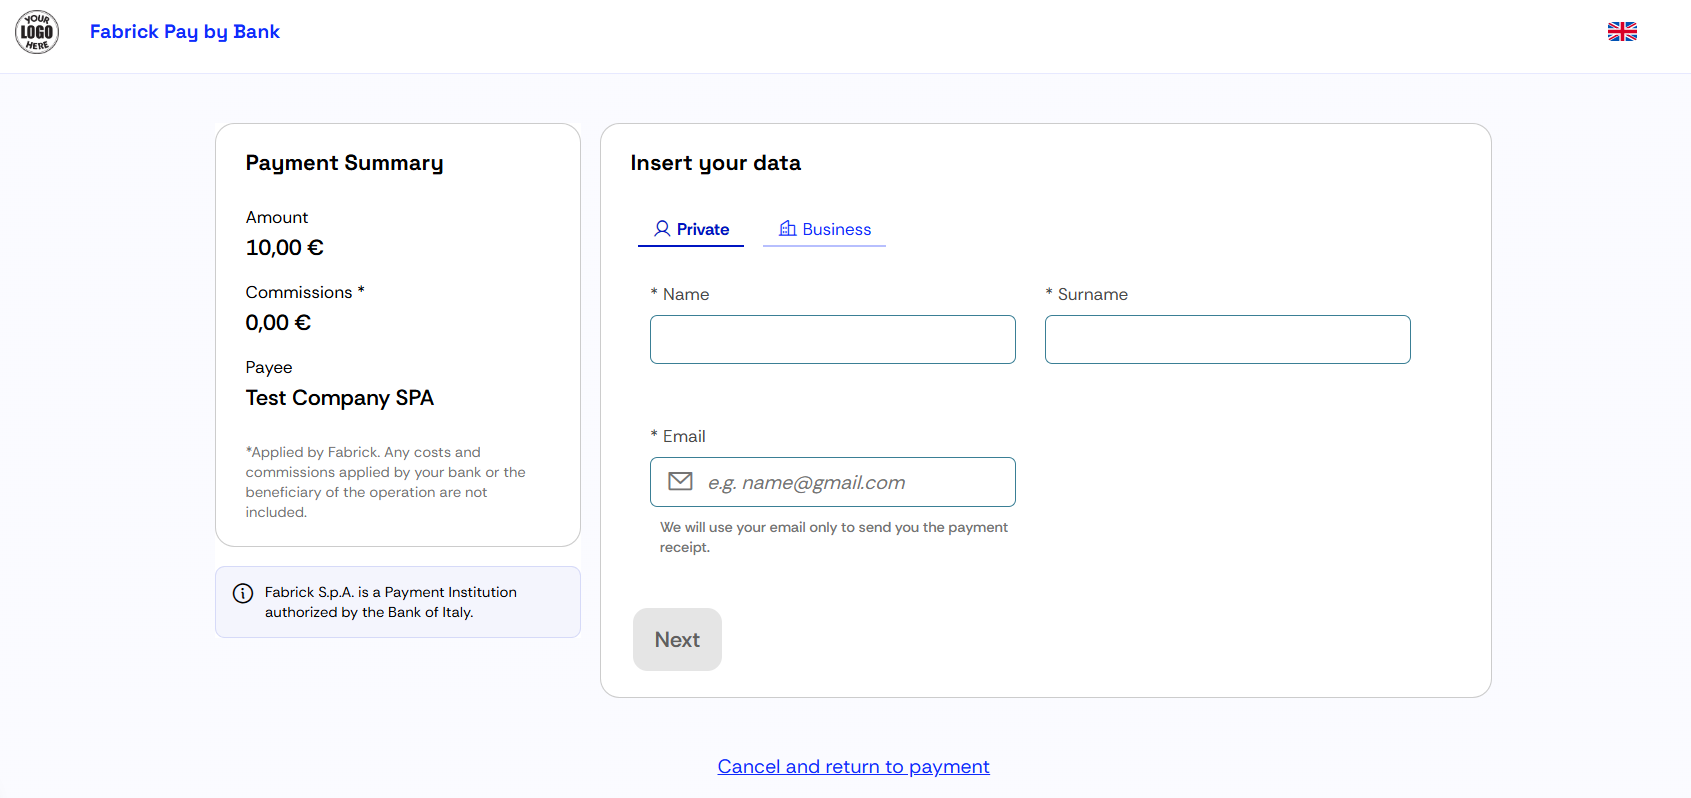Screen dimensions: 1691x798
Task: Click the email receipt notice text
Action: coord(834,537)
